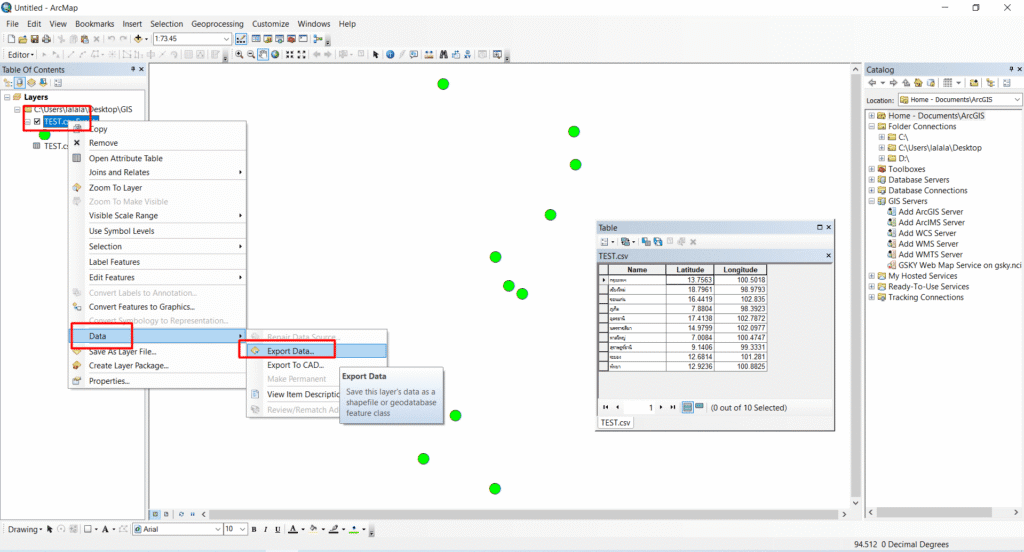1024x552 pixels.
Task: Change fill color bucket
Action: click(x=313, y=530)
